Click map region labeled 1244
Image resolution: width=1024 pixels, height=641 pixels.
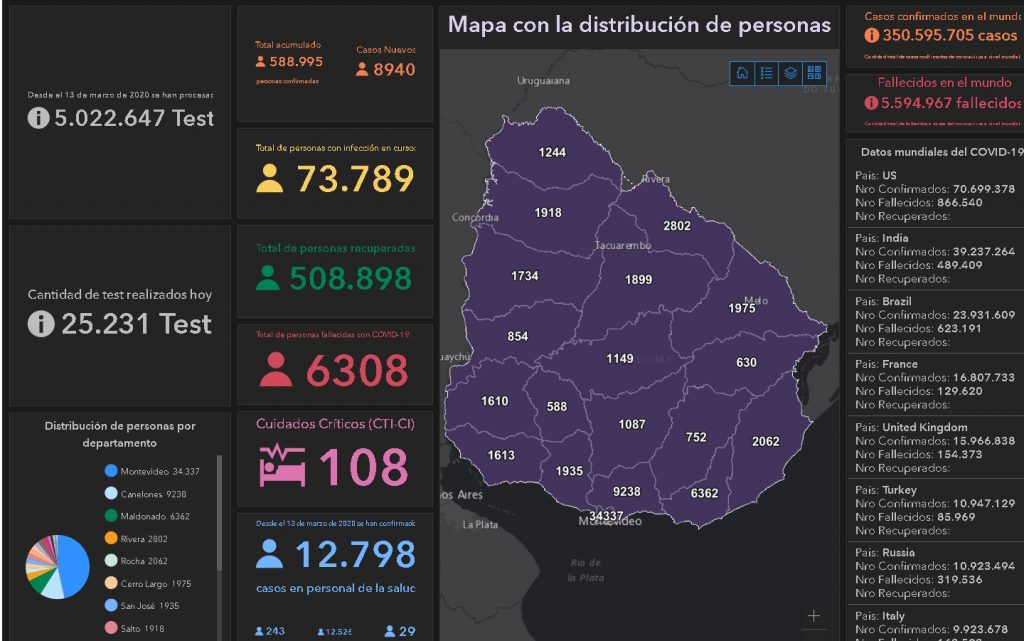pyautogui.click(x=552, y=152)
